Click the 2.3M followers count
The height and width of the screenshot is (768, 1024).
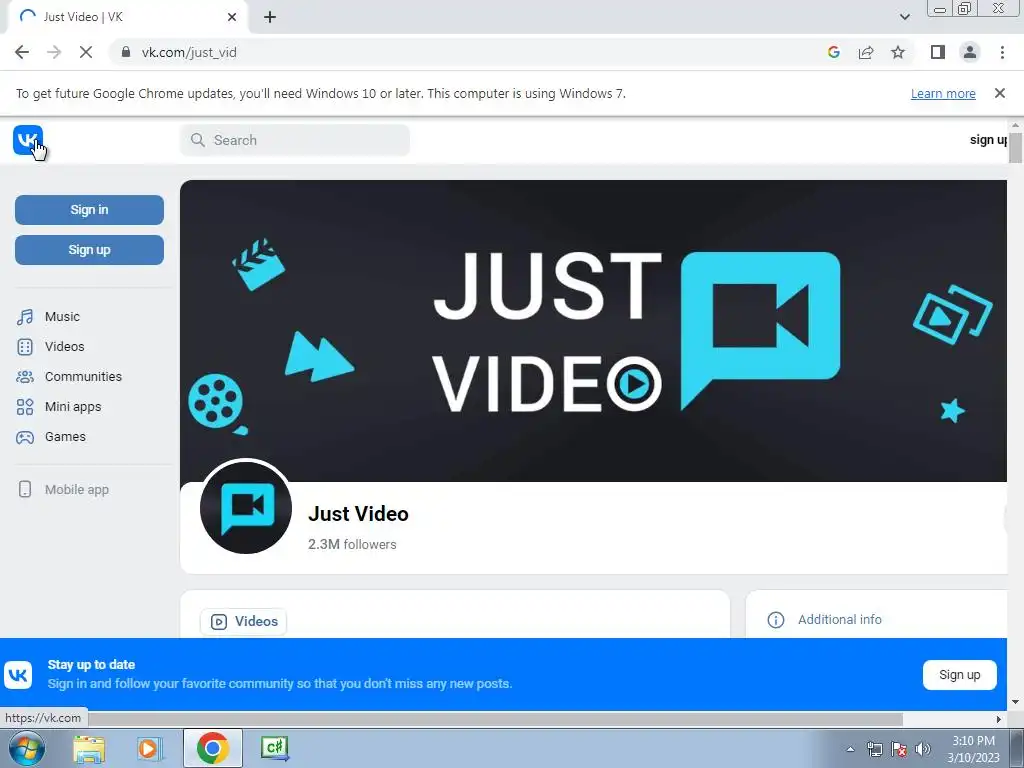[x=352, y=544]
